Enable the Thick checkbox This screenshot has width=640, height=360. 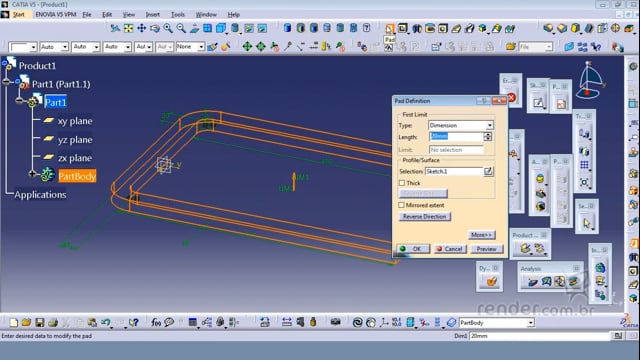(x=402, y=183)
